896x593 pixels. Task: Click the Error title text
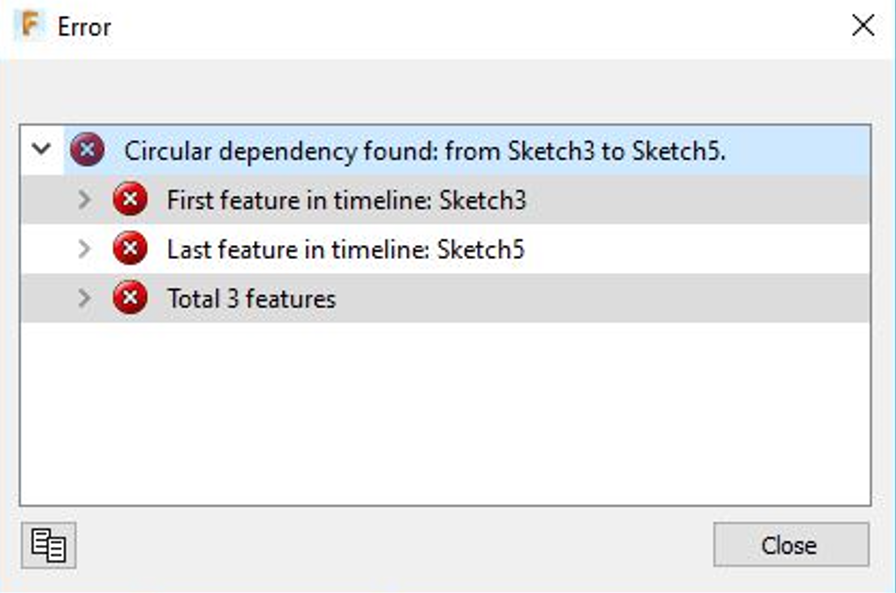click(84, 27)
